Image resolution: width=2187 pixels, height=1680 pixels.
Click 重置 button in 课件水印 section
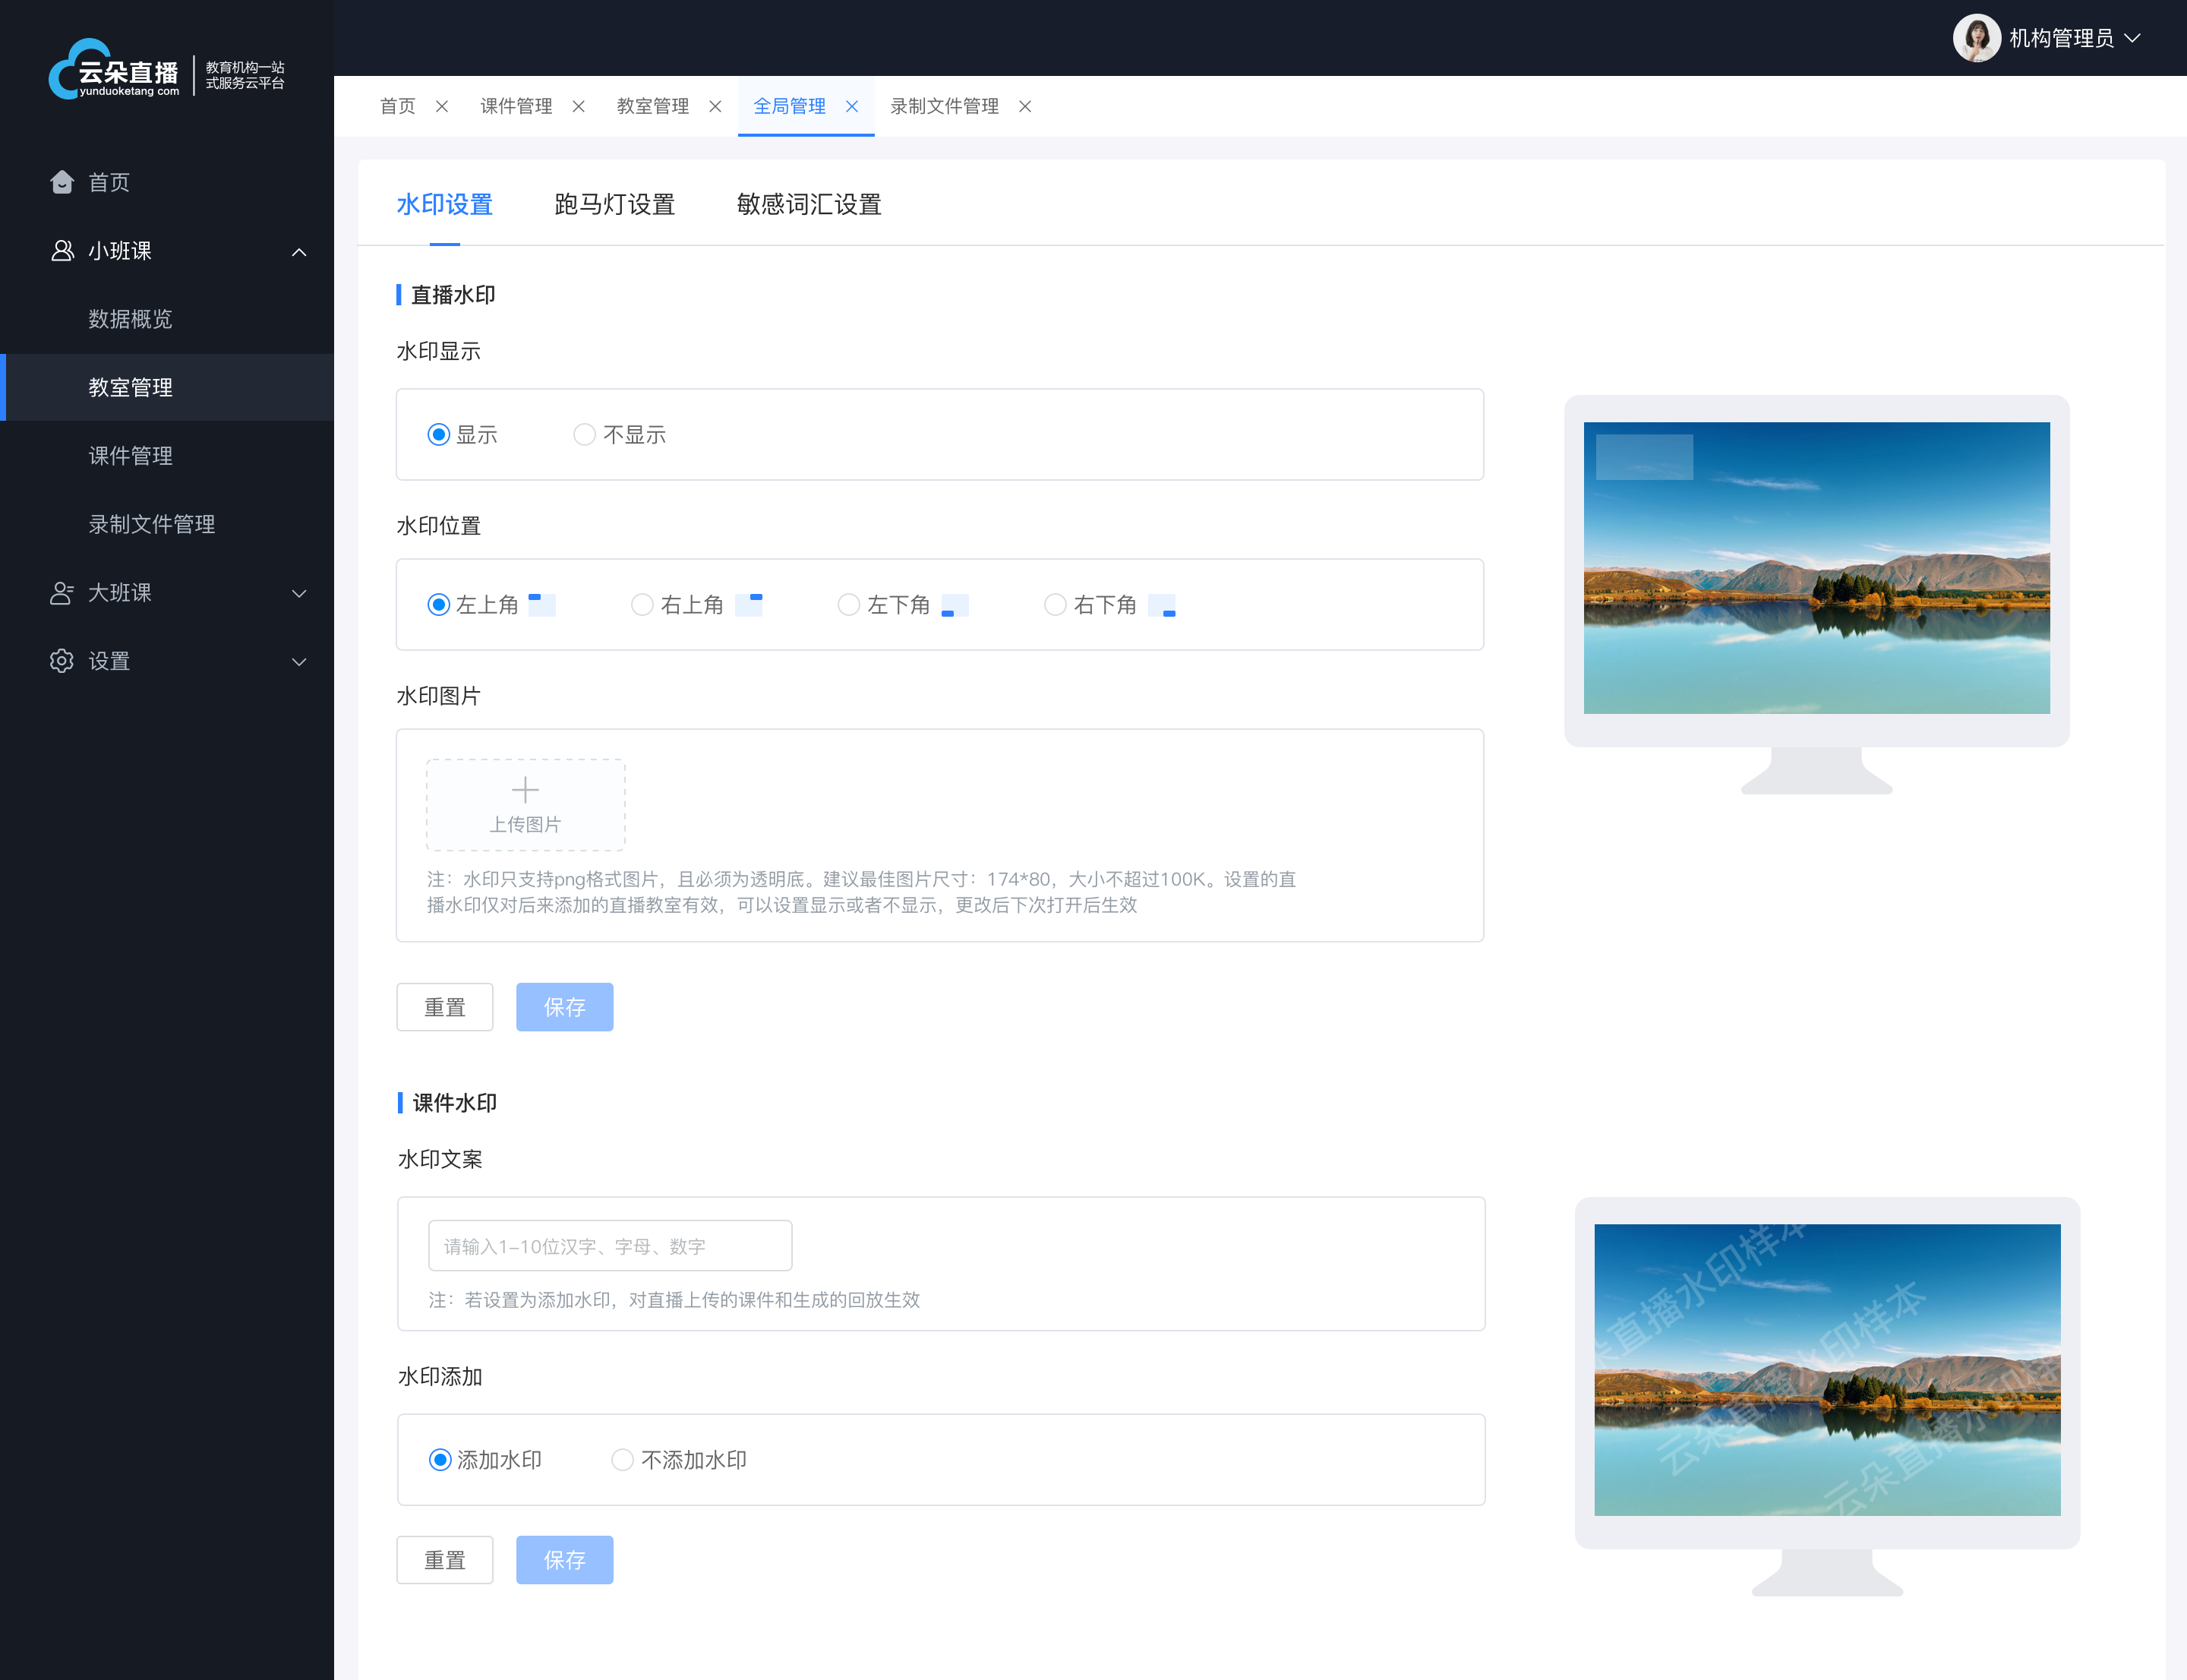[447, 1560]
